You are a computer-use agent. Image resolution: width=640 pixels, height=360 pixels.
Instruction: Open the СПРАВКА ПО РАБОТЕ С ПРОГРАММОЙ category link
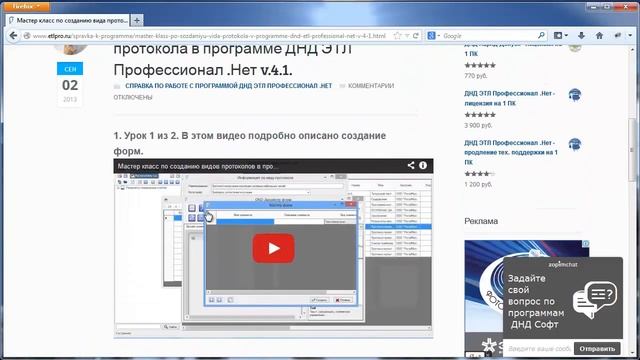[229, 86]
